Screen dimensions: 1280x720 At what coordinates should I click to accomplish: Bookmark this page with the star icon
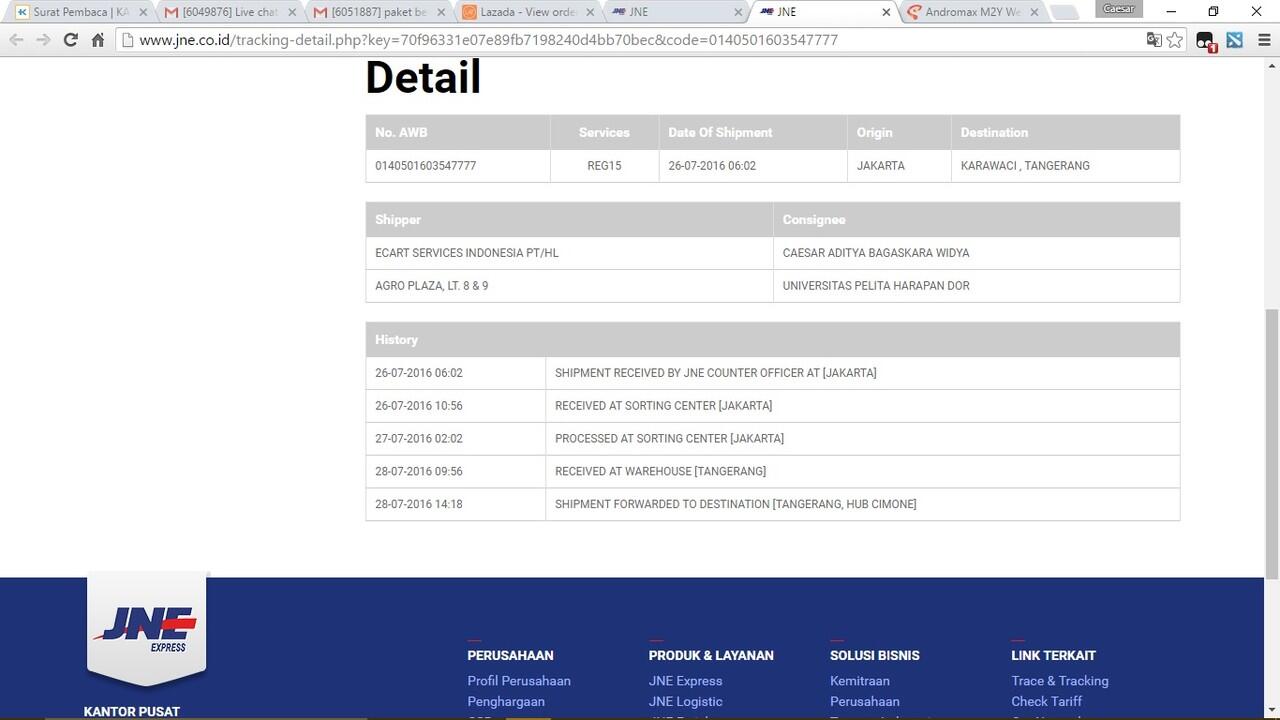click(x=1175, y=40)
